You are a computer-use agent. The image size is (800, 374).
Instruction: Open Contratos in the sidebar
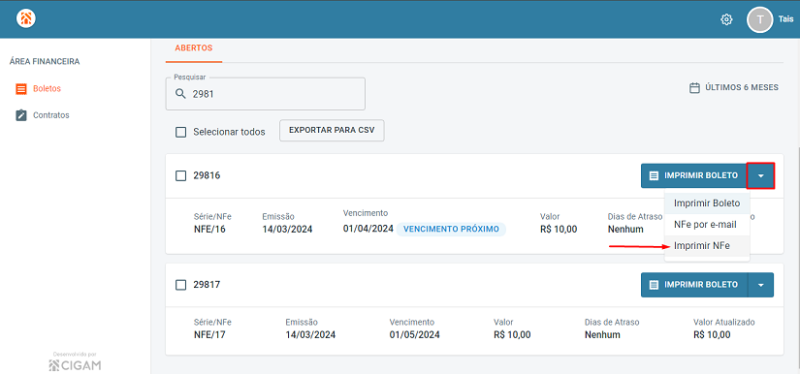pyautogui.click(x=51, y=115)
